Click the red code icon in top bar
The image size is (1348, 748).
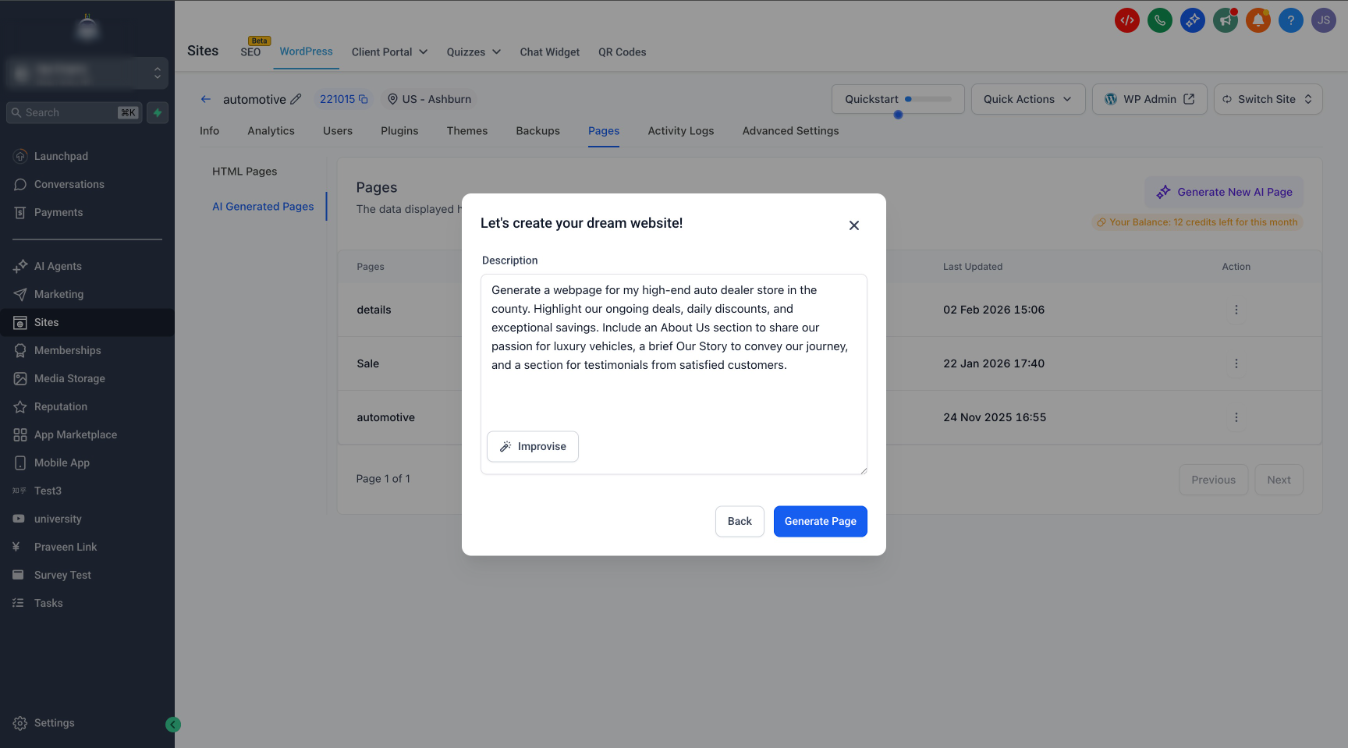point(1127,20)
